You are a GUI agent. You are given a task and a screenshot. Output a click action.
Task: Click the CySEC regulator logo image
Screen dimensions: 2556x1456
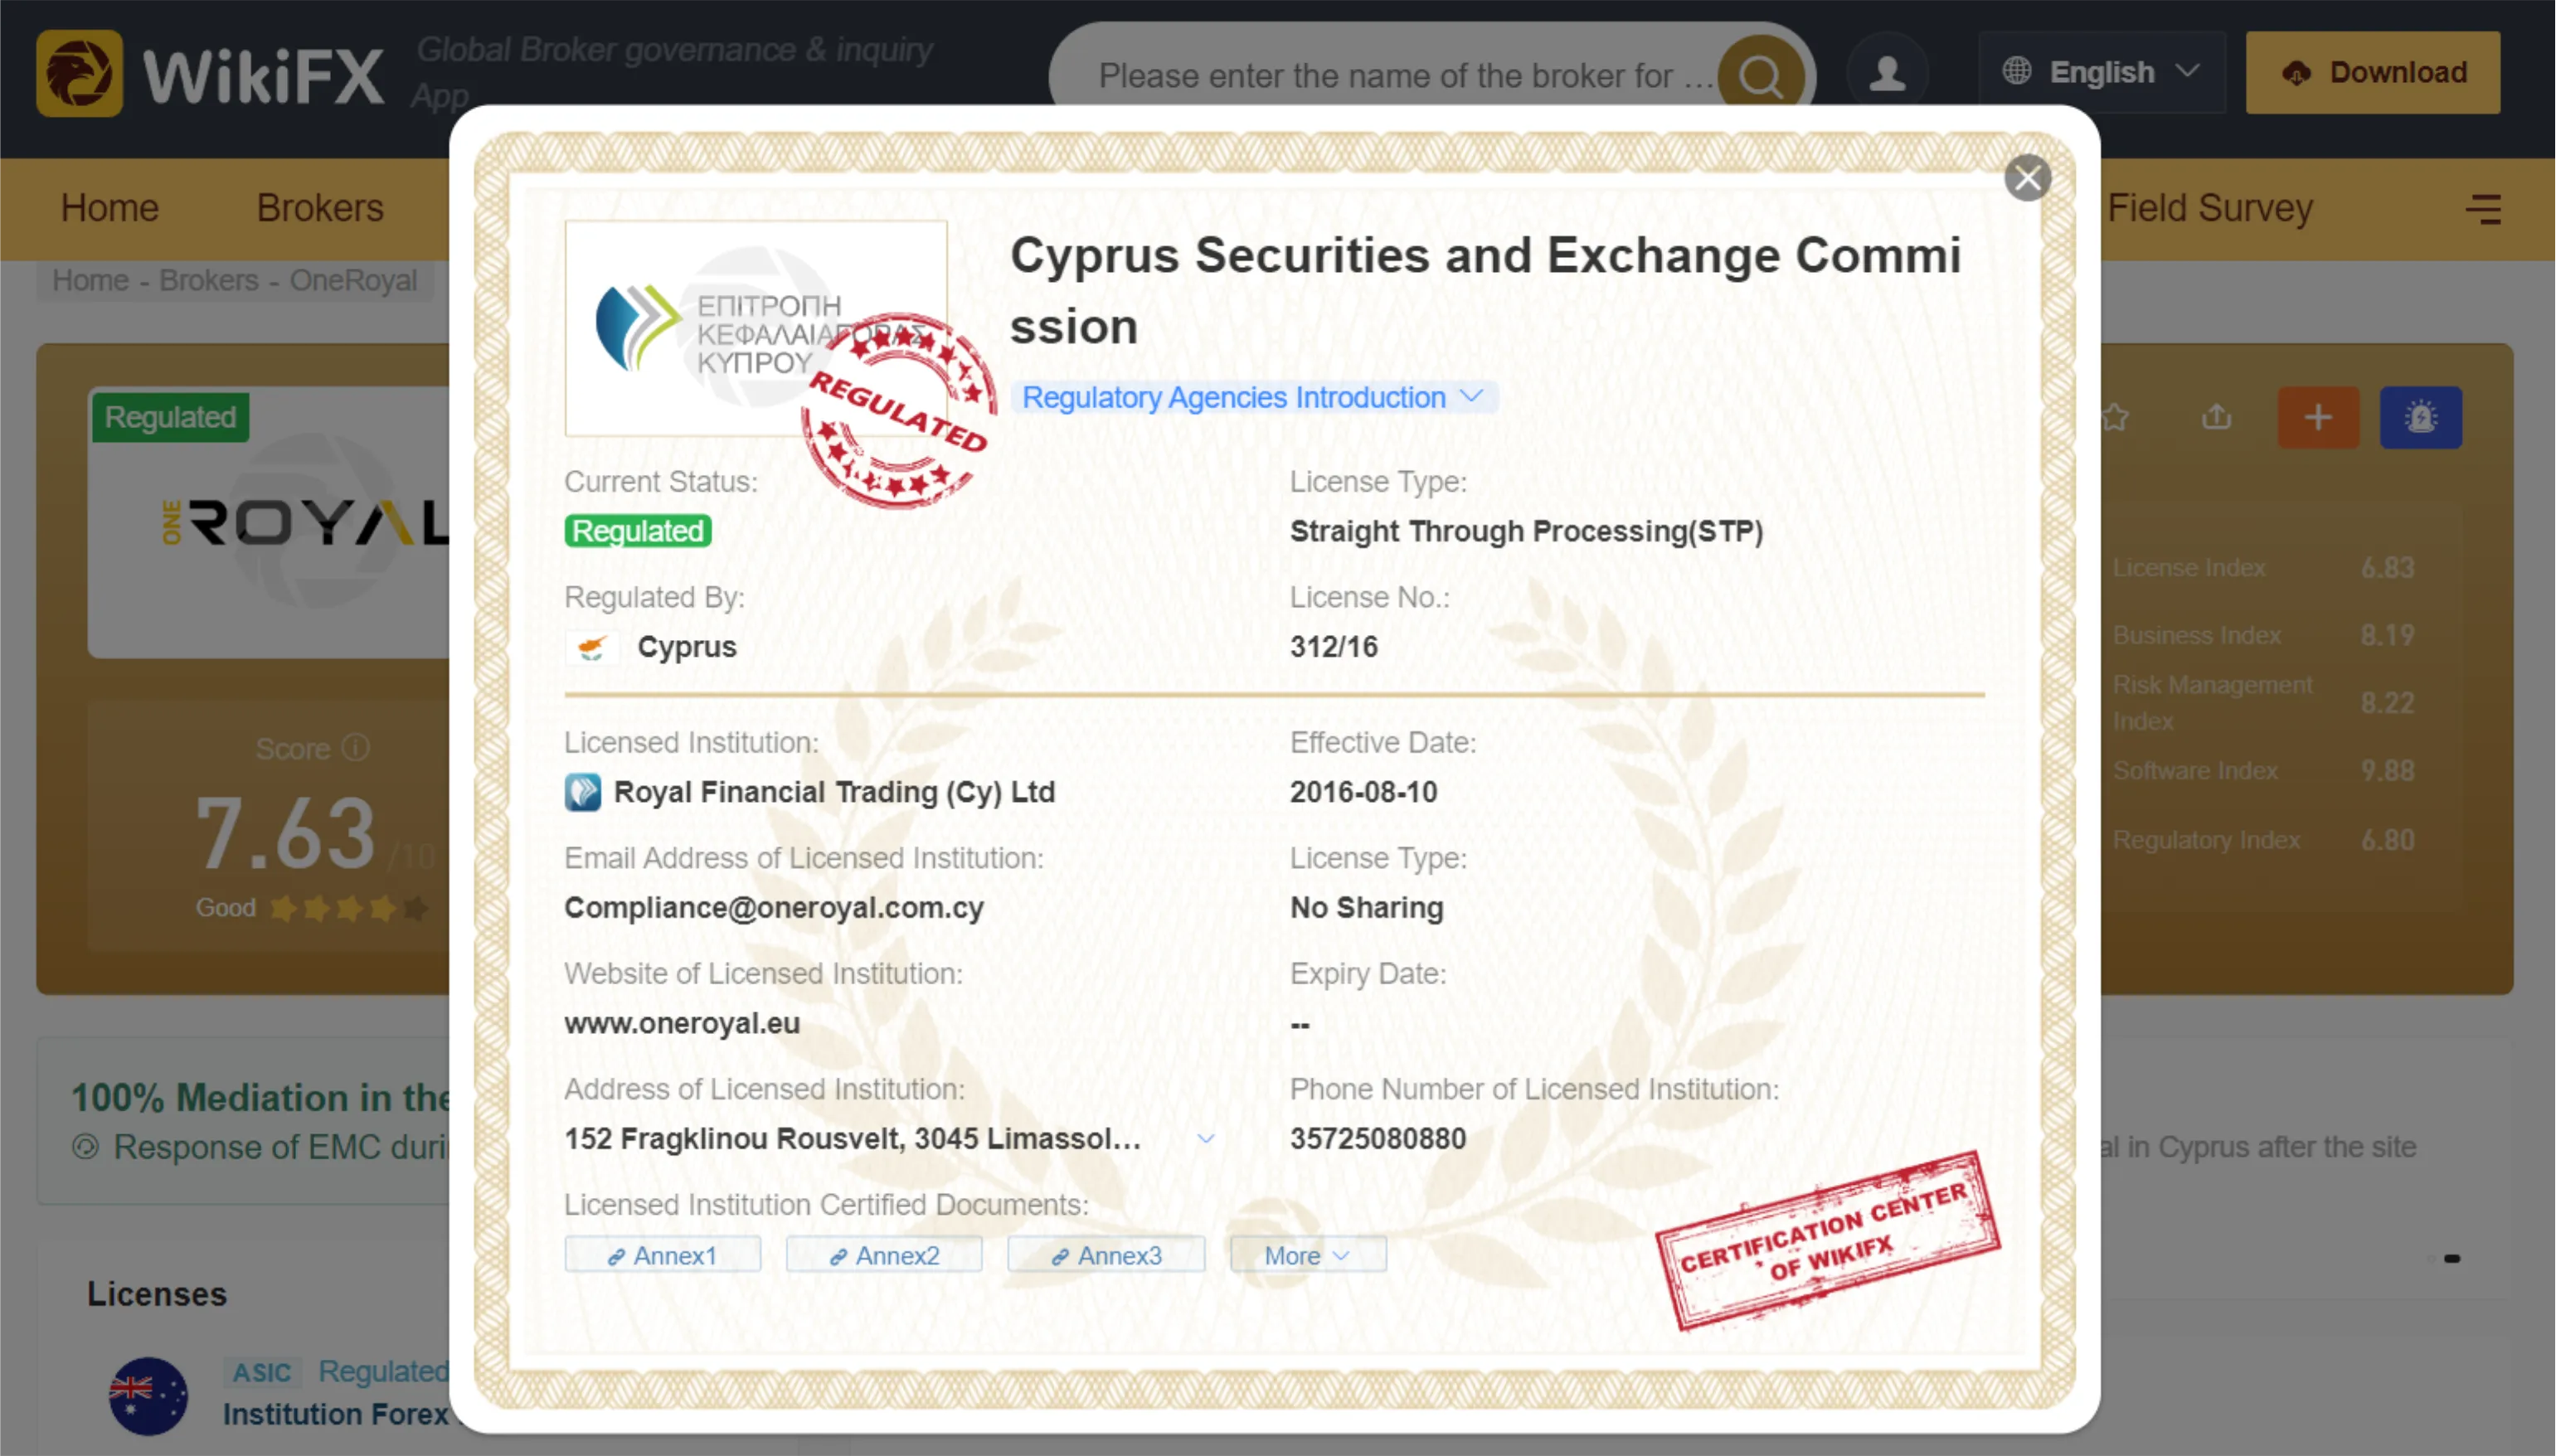(x=755, y=328)
